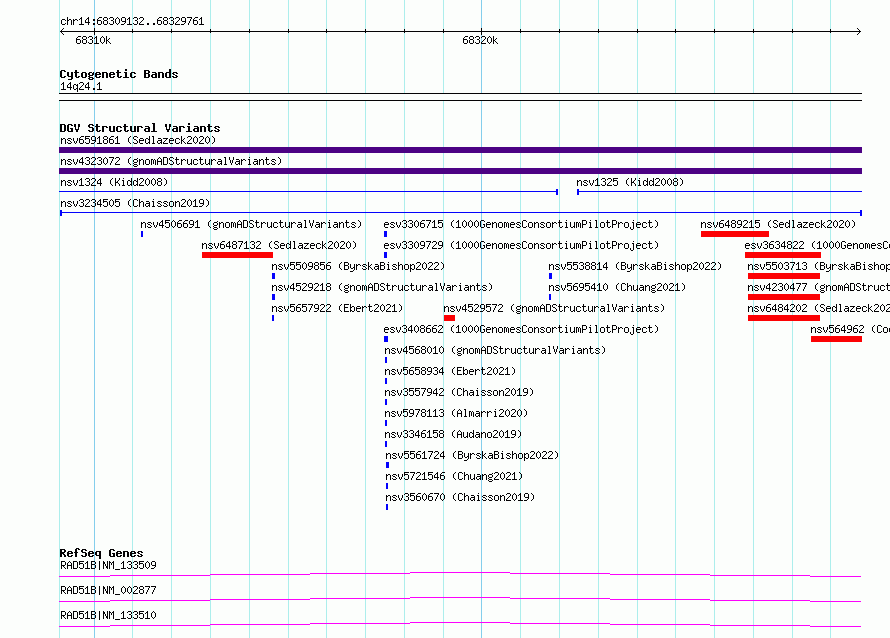Click red bar under nsv6487132

coord(237,255)
